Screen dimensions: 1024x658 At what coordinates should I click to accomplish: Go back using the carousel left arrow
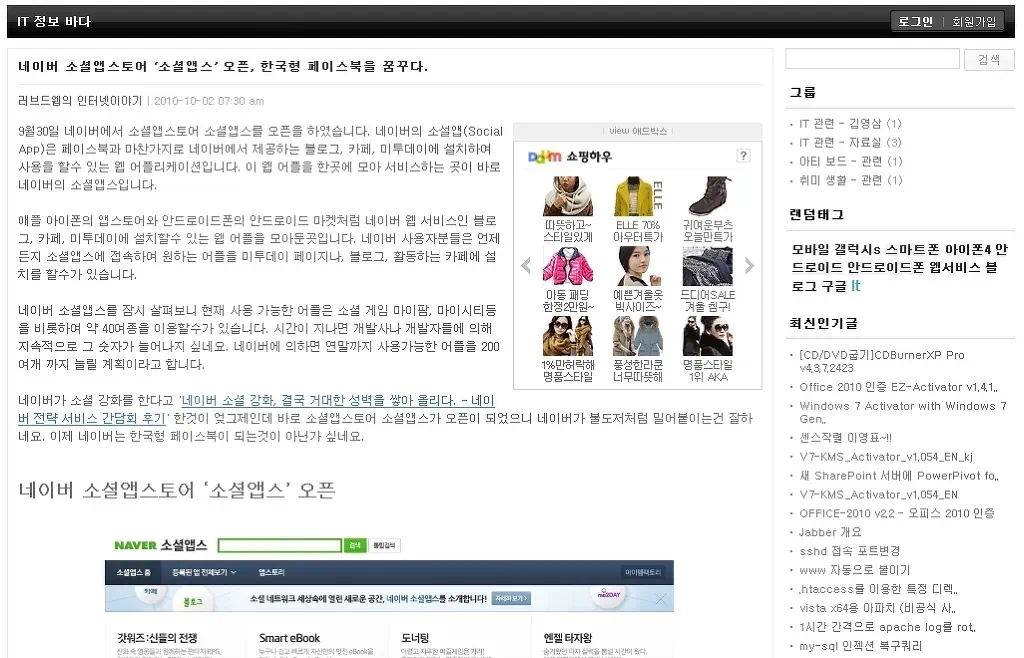click(x=525, y=265)
